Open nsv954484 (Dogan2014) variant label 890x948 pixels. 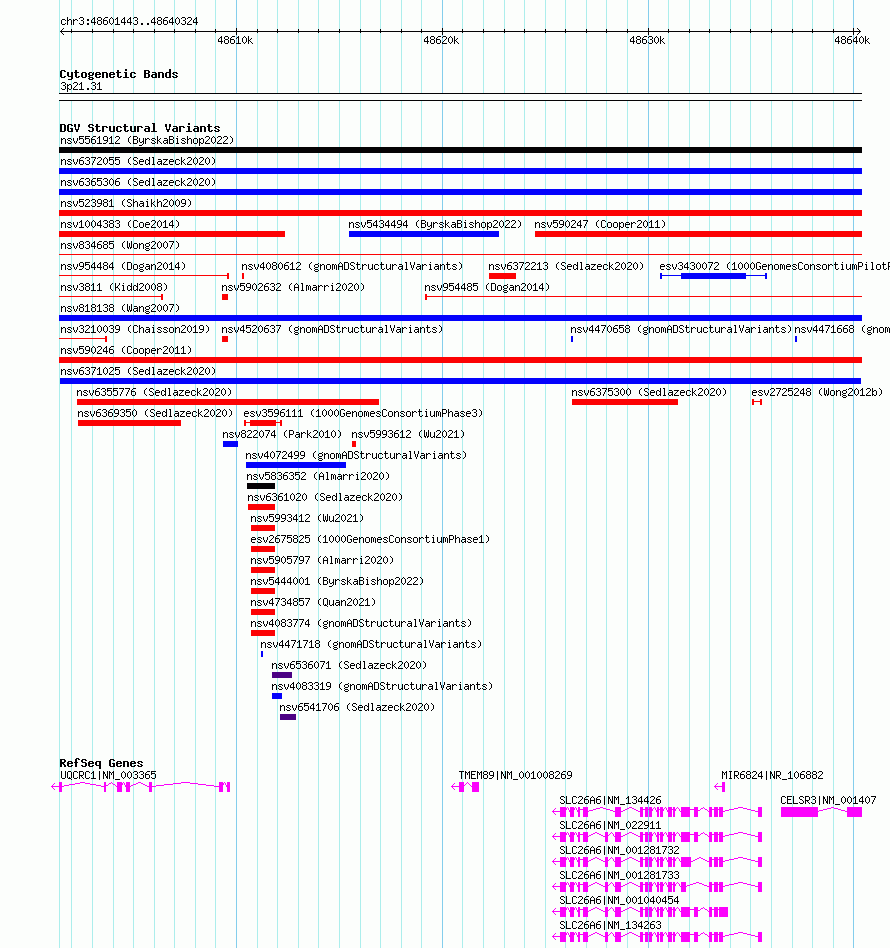[123, 266]
